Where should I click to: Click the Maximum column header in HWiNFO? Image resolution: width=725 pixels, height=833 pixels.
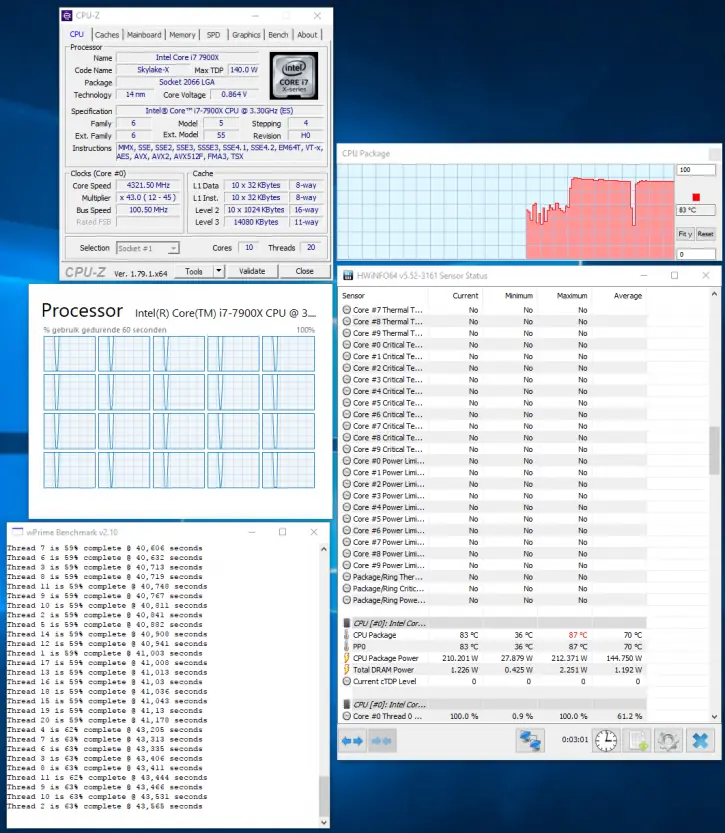click(x=572, y=295)
